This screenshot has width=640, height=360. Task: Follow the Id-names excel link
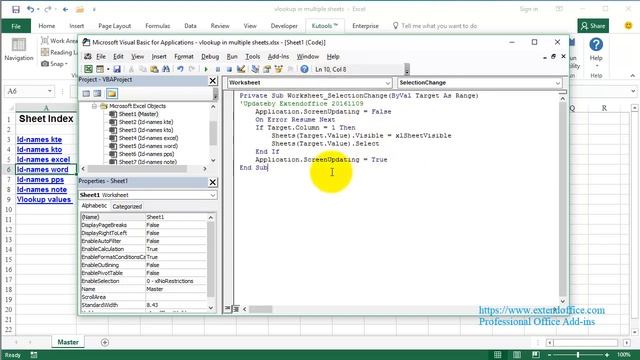point(43,160)
